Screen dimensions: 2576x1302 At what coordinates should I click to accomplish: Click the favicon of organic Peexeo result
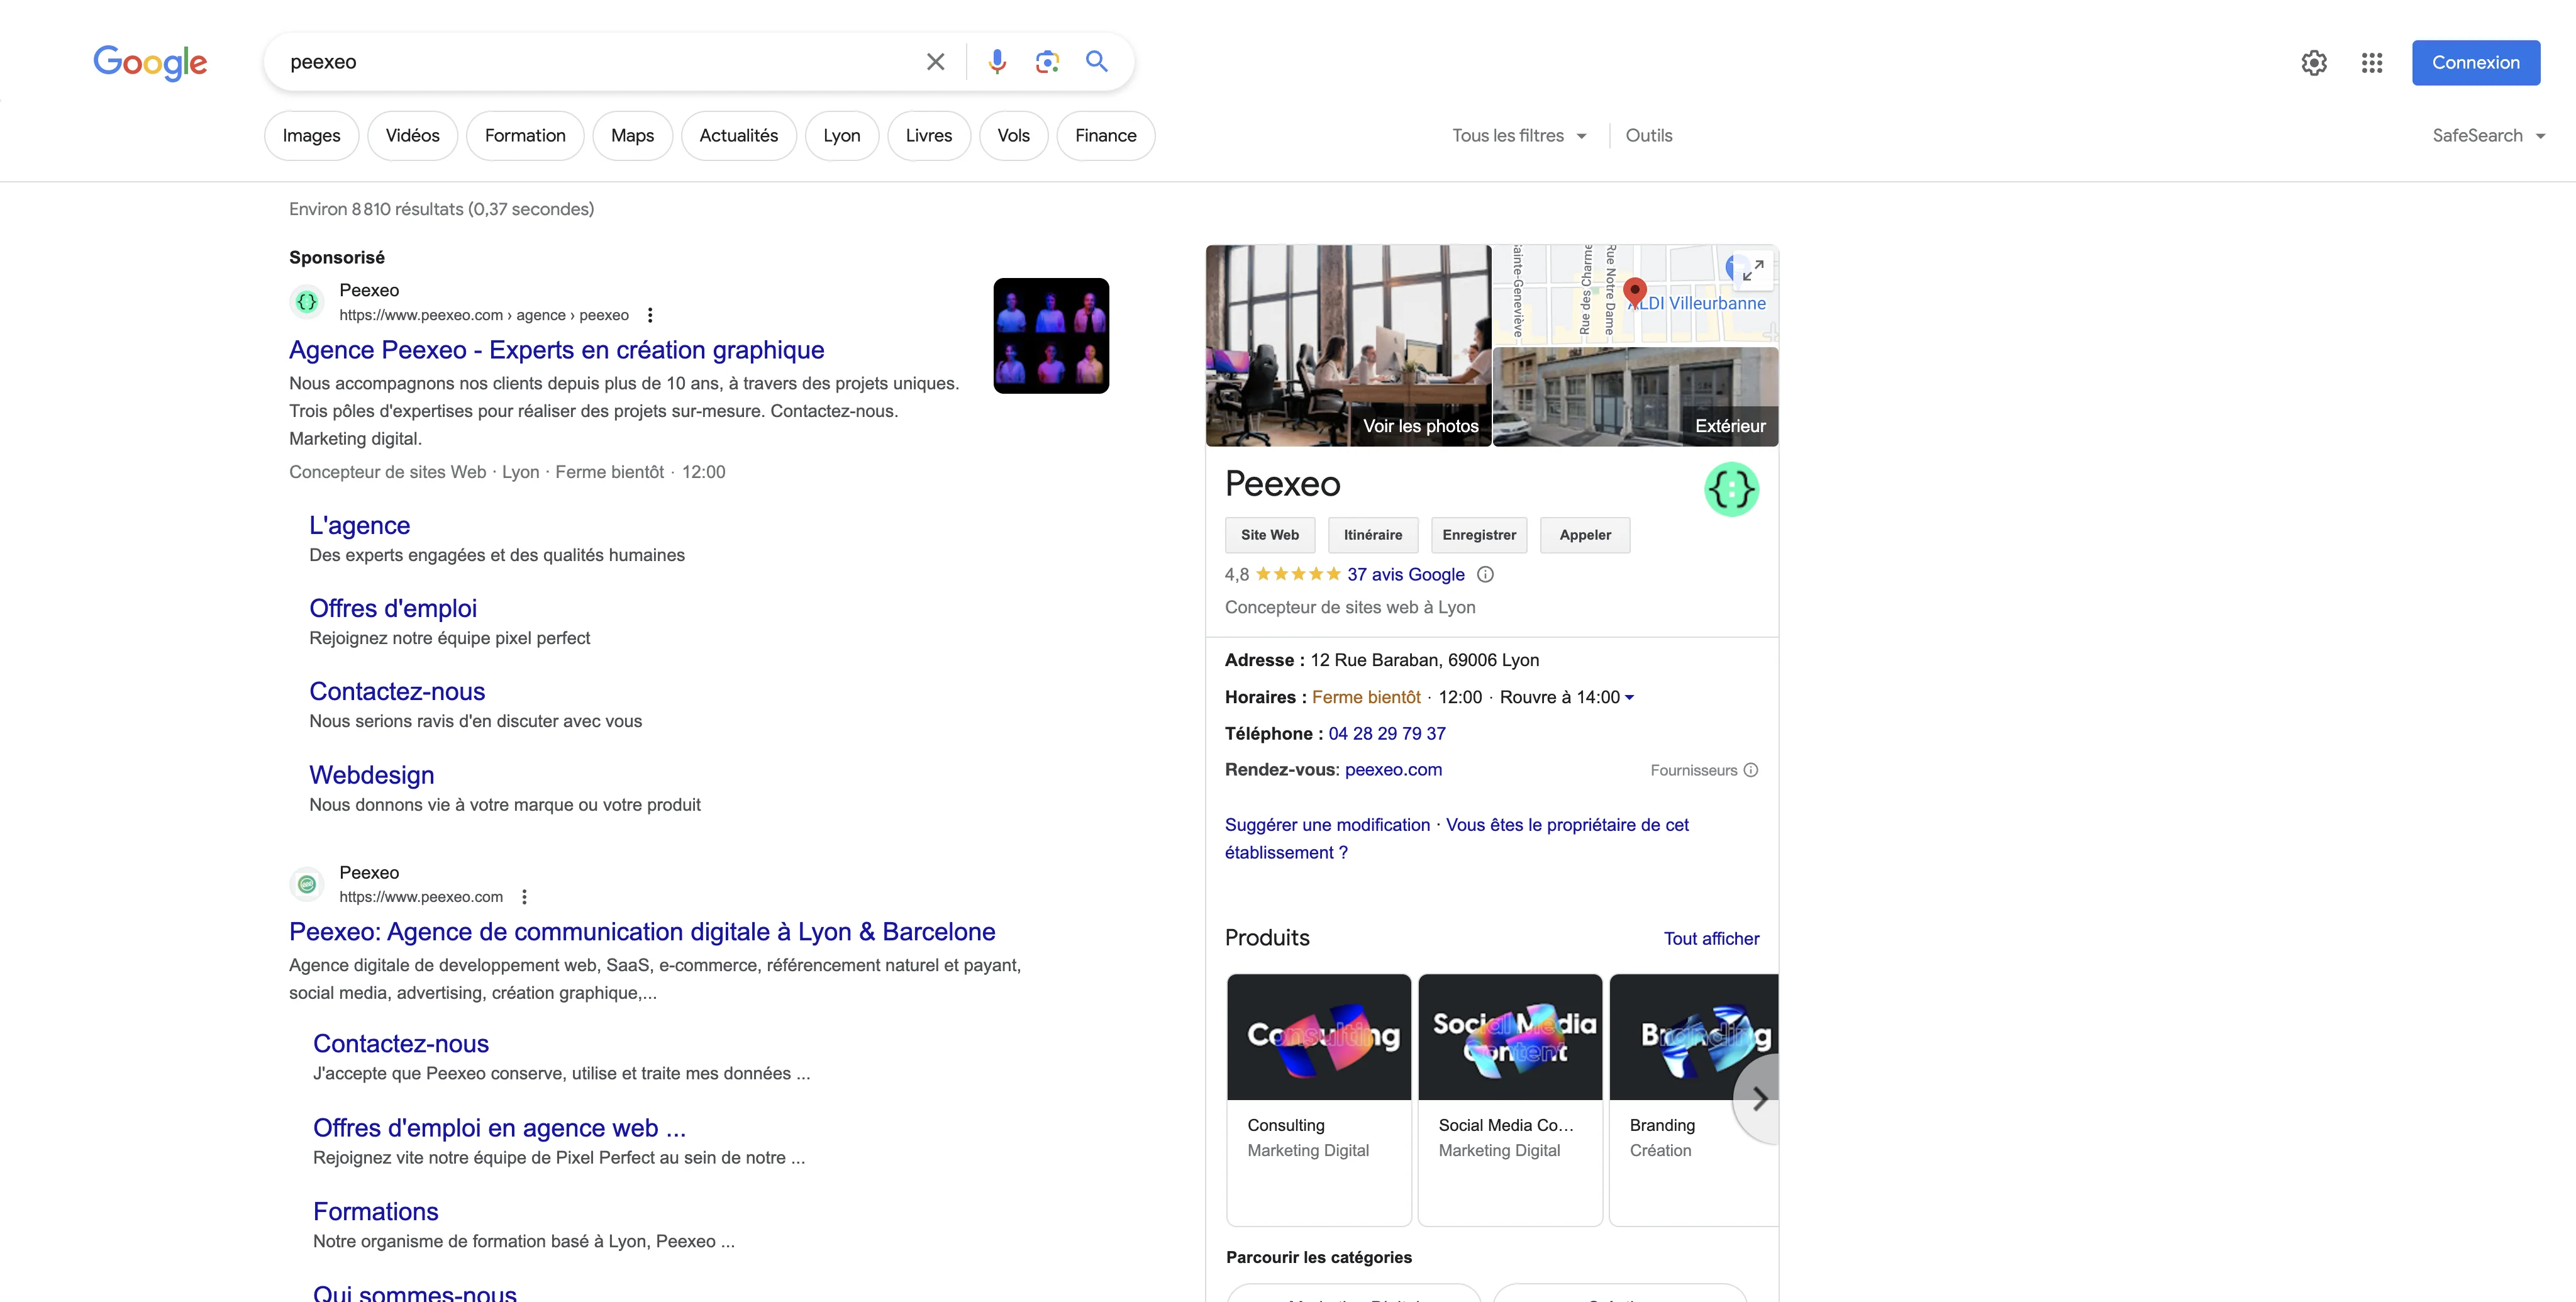click(x=307, y=884)
